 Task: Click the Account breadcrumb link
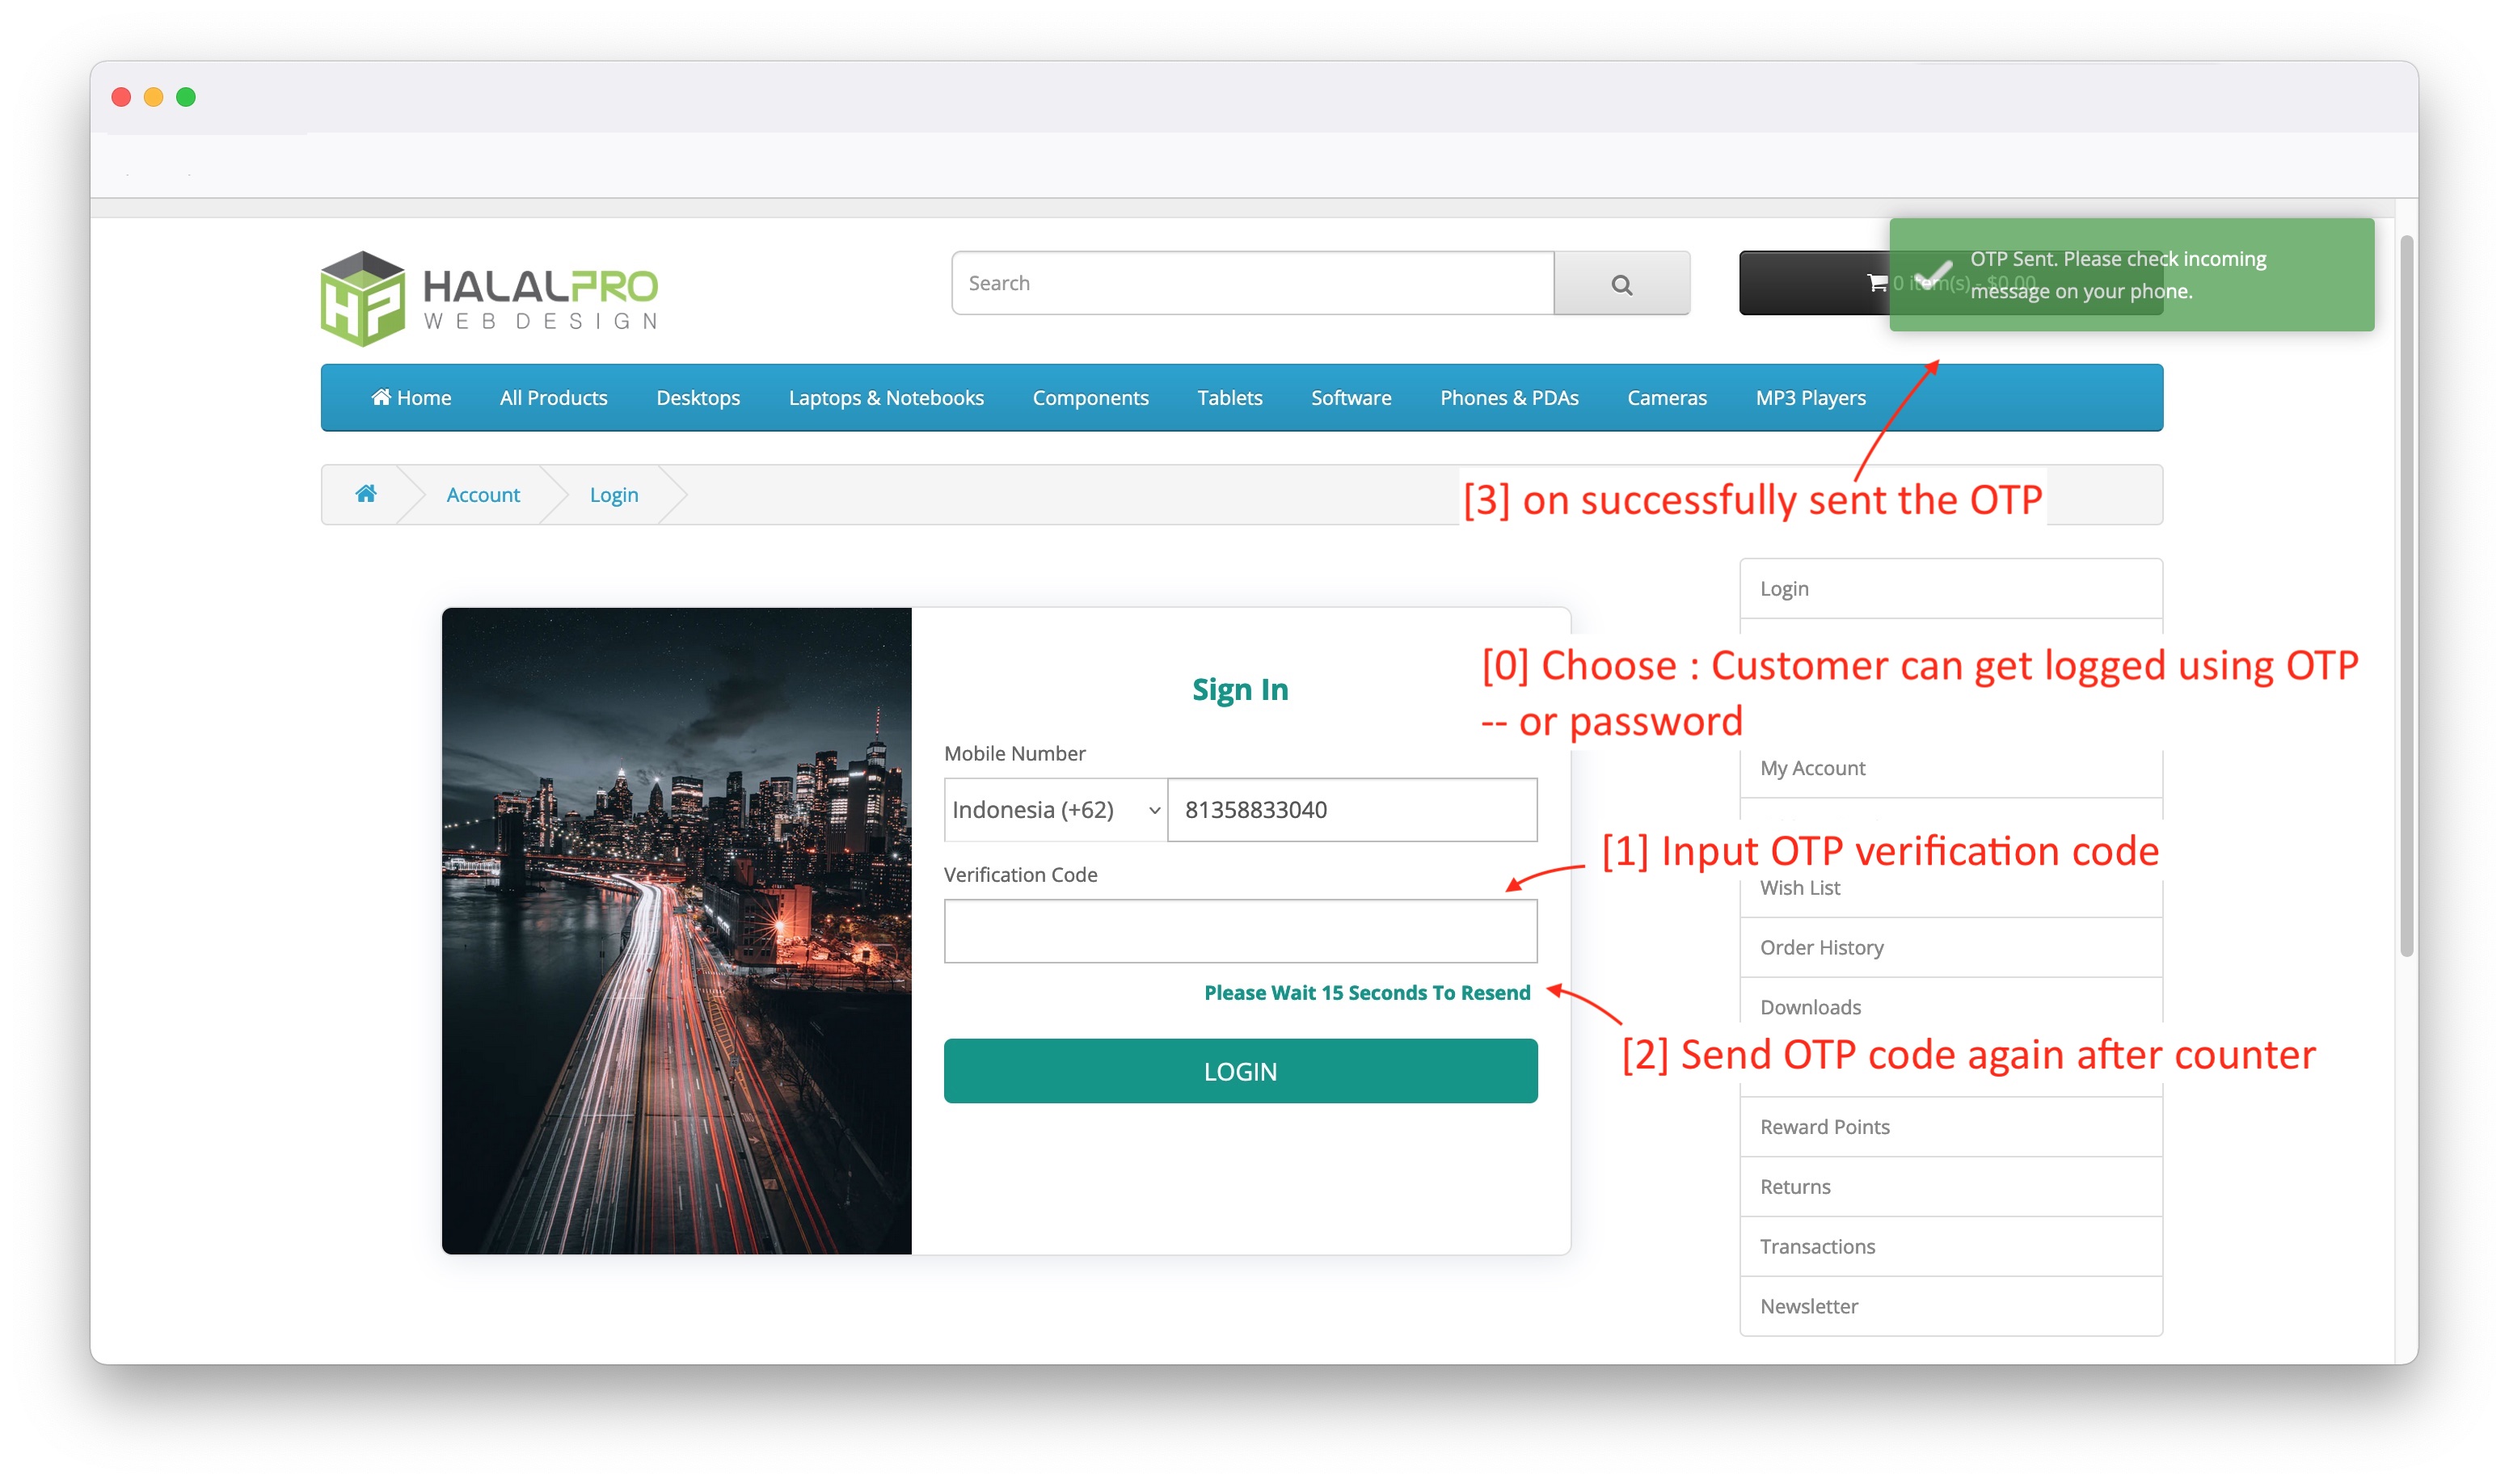pos(483,493)
